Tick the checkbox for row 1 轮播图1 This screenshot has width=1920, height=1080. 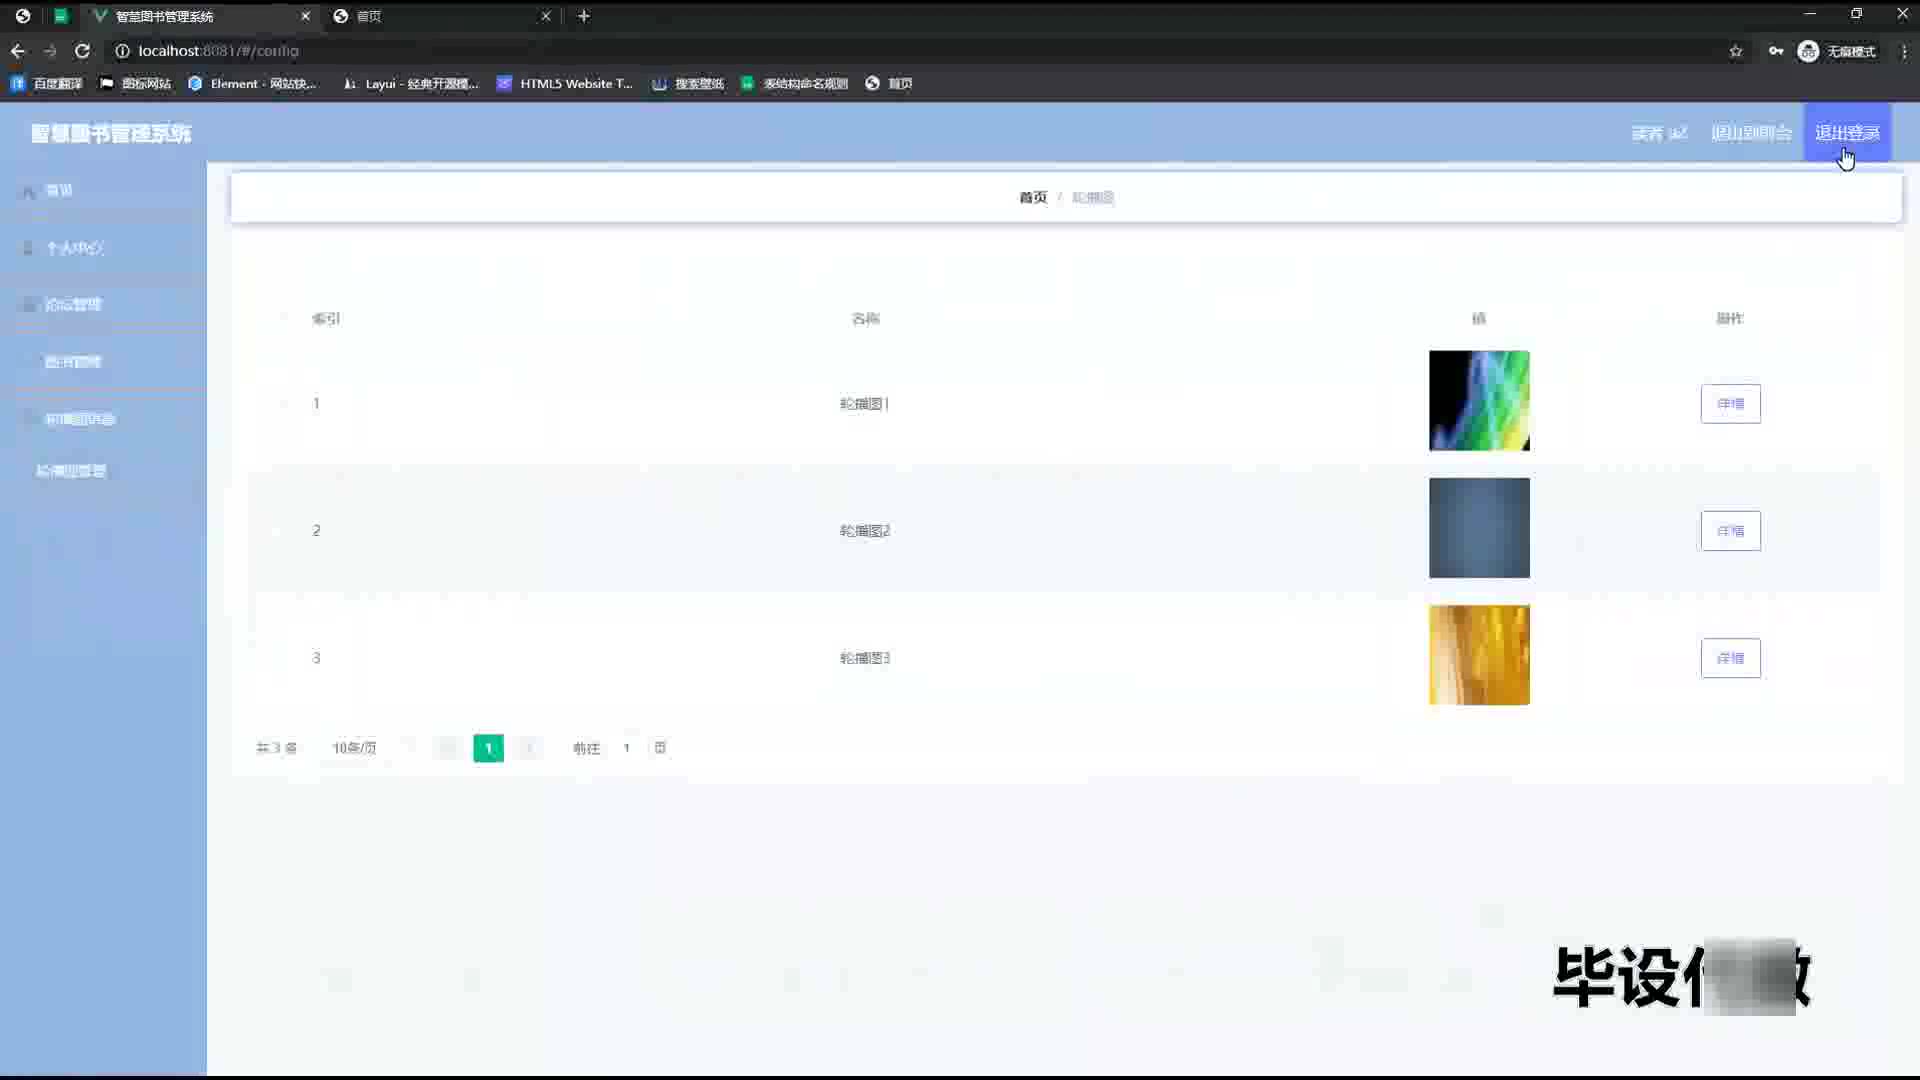(x=283, y=403)
